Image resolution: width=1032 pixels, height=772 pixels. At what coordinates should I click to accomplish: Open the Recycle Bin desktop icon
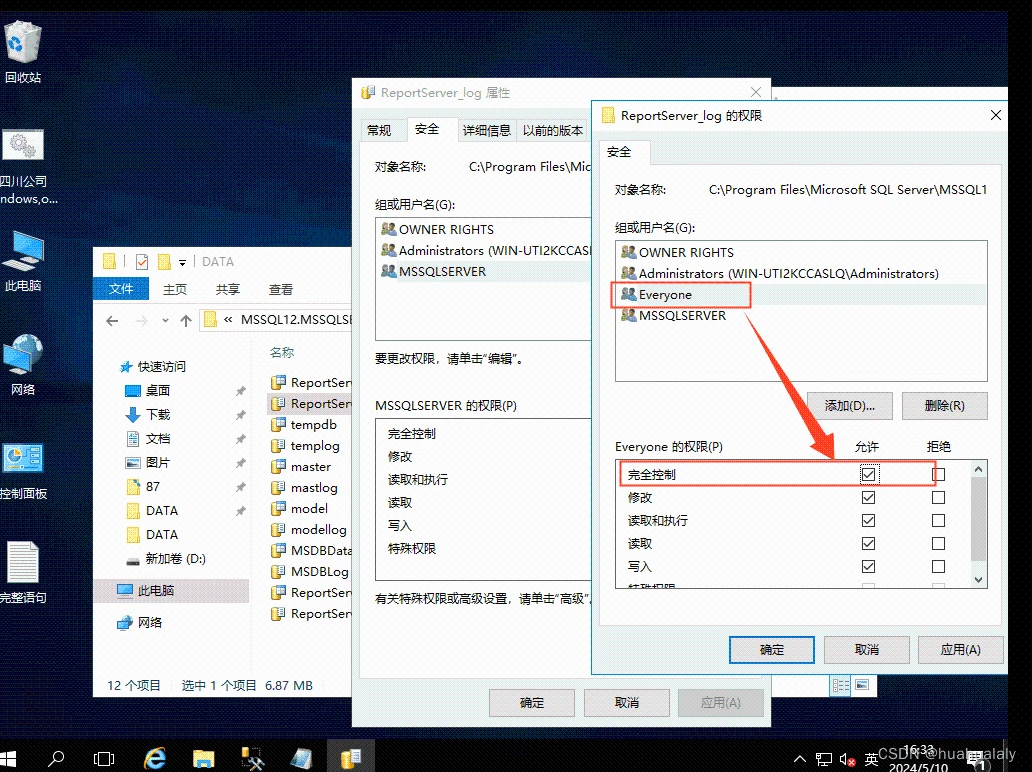click(x=22, y=51)
